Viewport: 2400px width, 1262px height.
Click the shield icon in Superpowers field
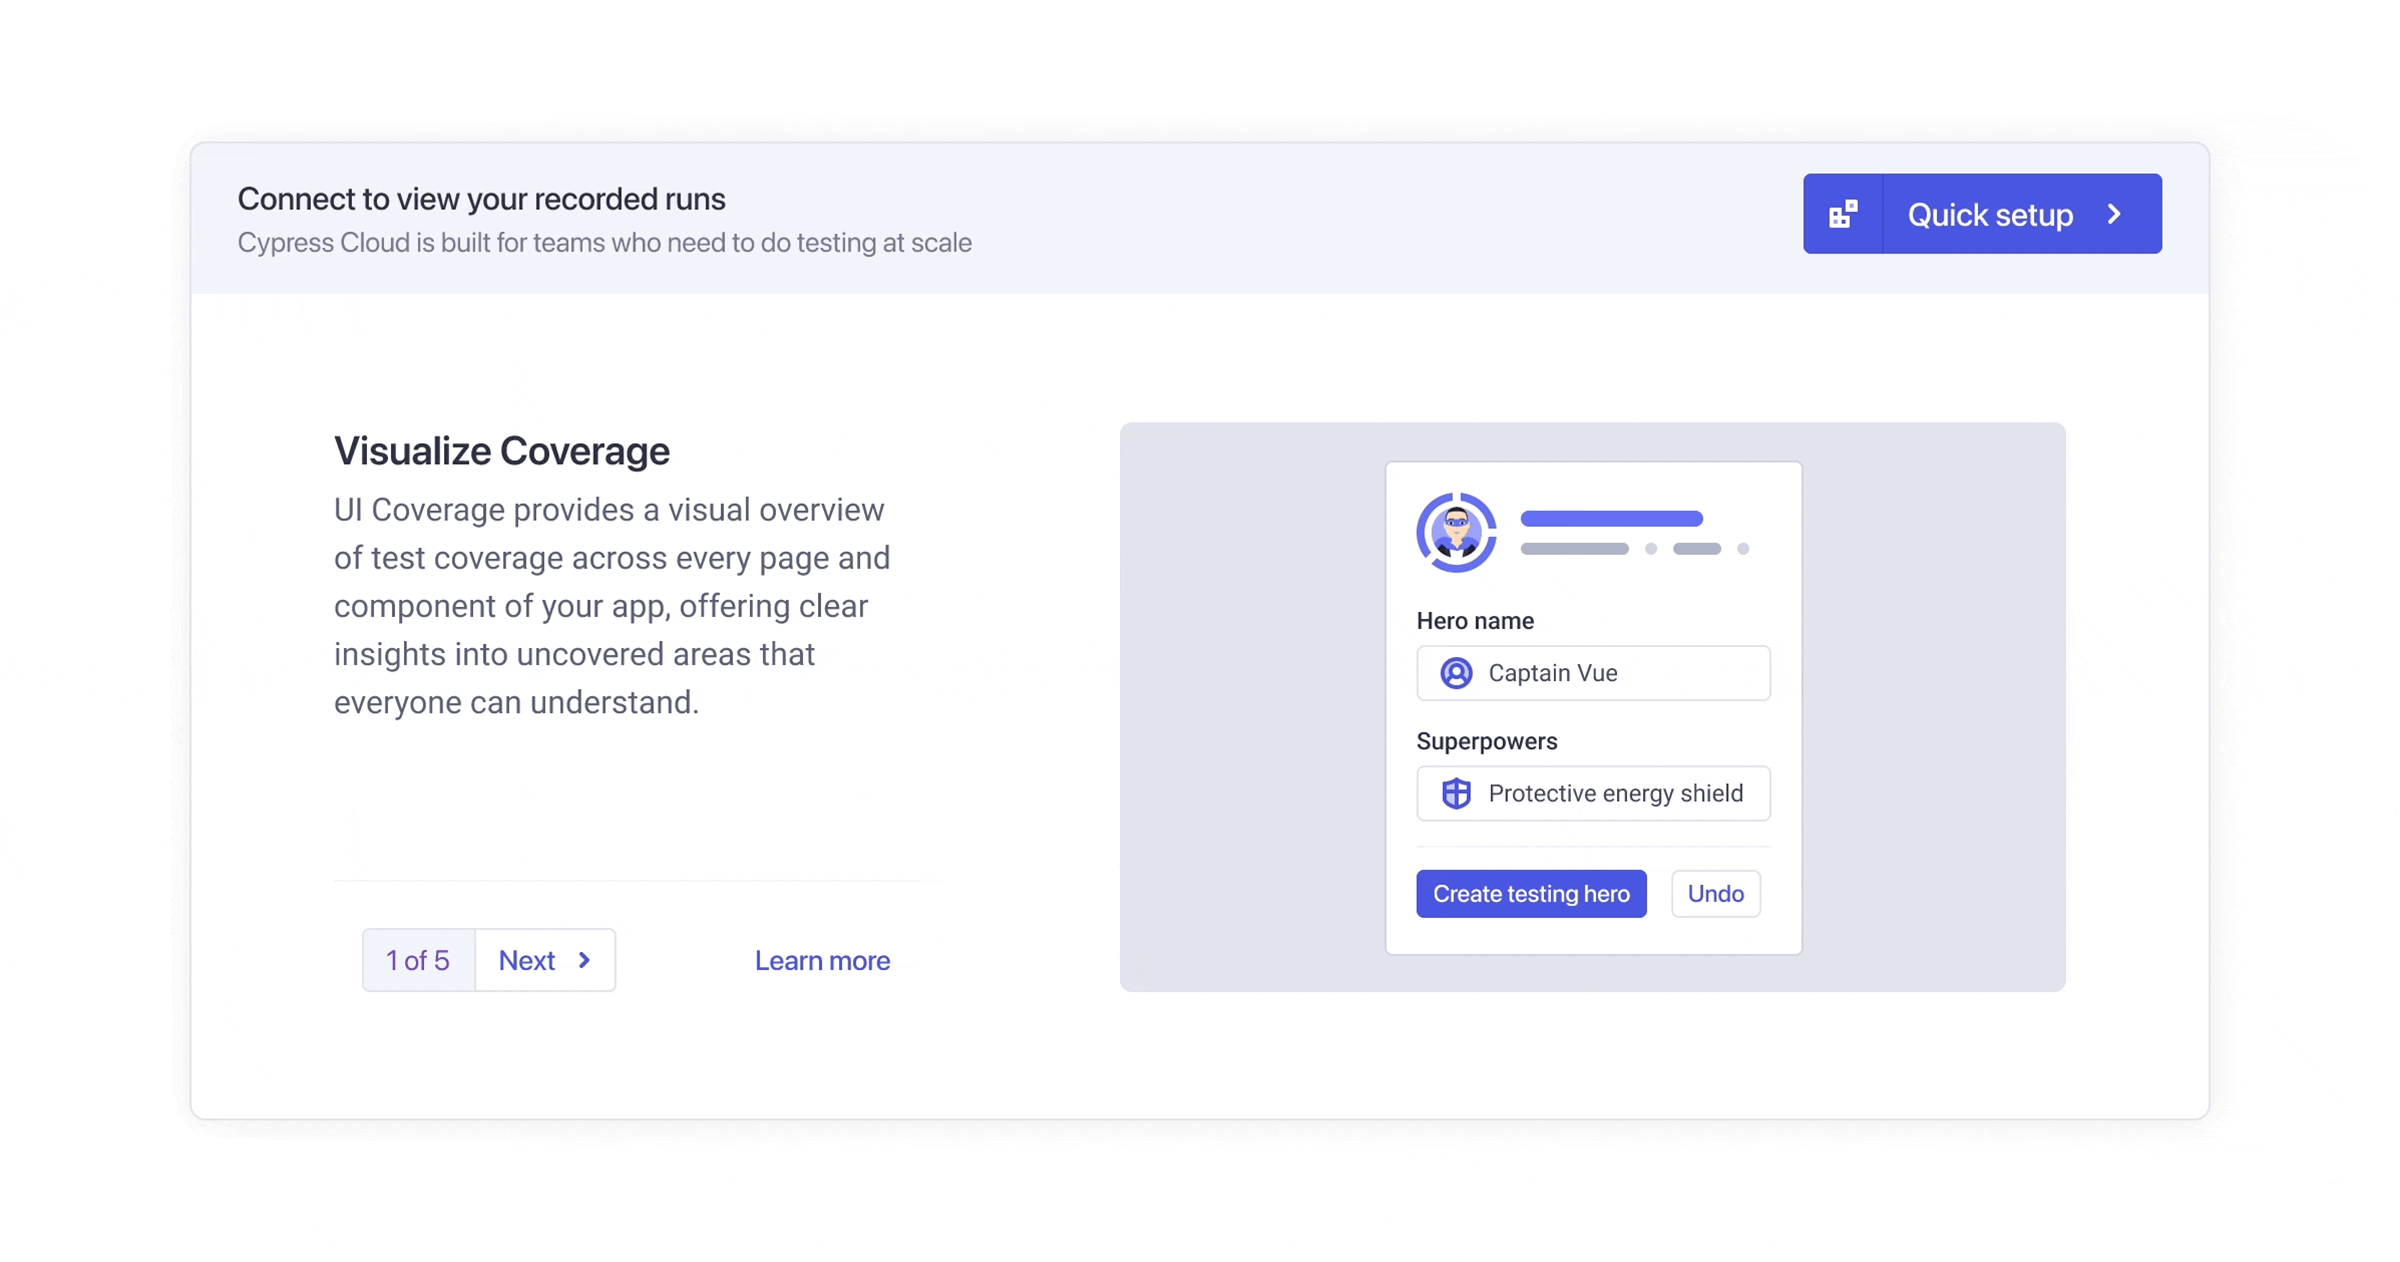click(x=1456, y=794)
